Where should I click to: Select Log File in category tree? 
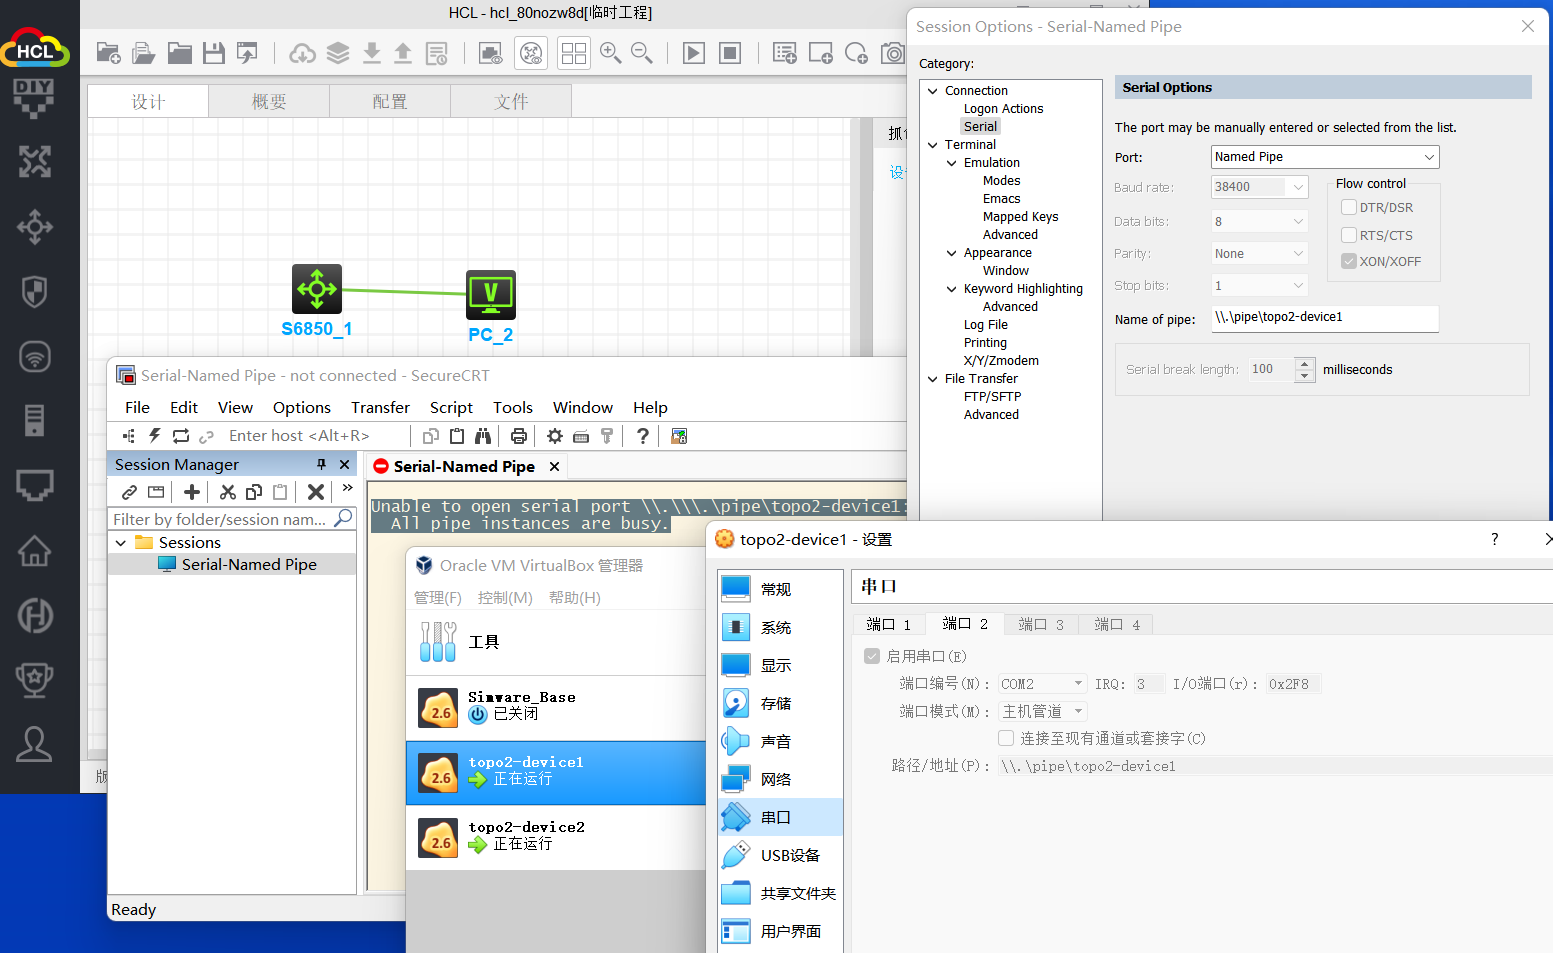986,325
